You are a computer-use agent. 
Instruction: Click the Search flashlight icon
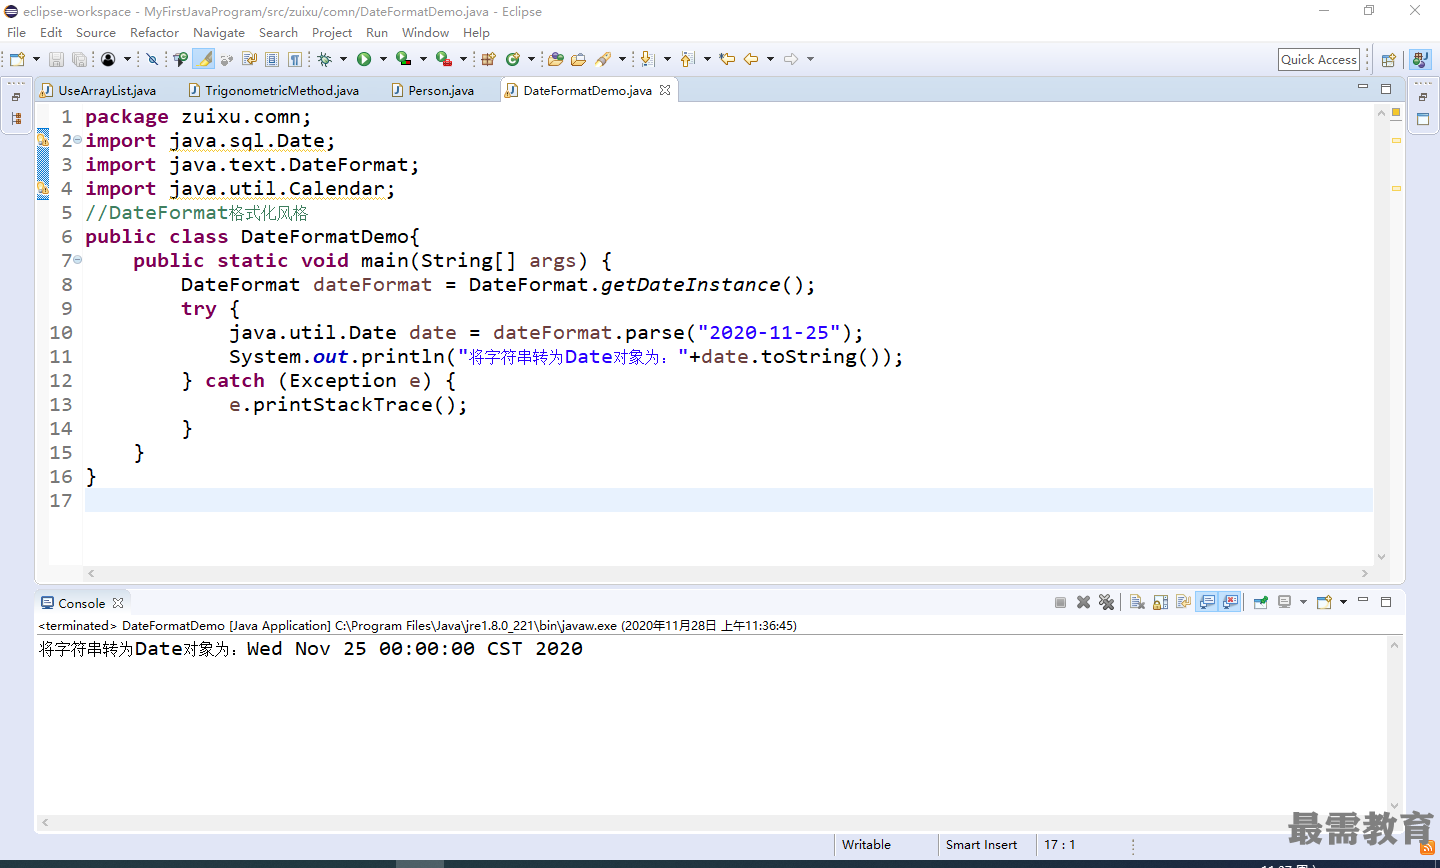click(x=603, y=59)
